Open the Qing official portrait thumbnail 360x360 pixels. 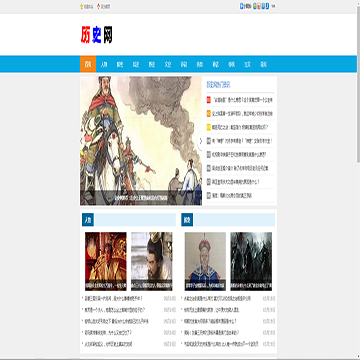pos(205,261)
